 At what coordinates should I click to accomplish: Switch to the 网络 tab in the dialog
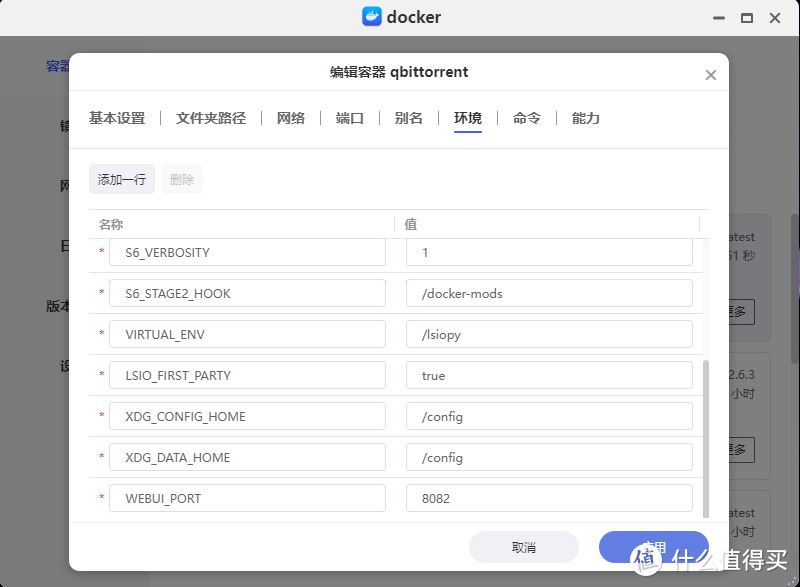coord(291,117)
